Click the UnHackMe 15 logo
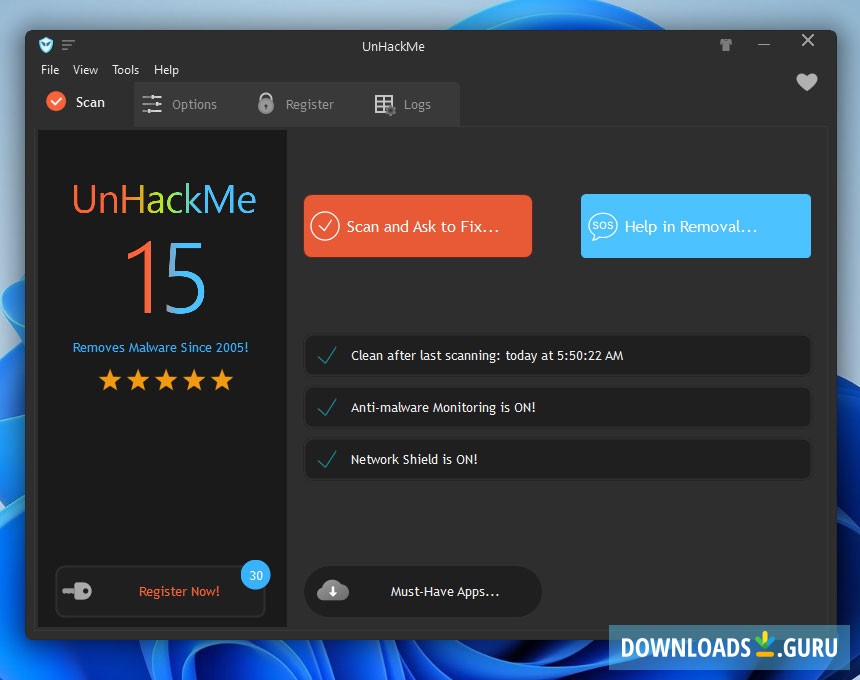This screenshot has height=680, width=860. (x=165, y=250)
